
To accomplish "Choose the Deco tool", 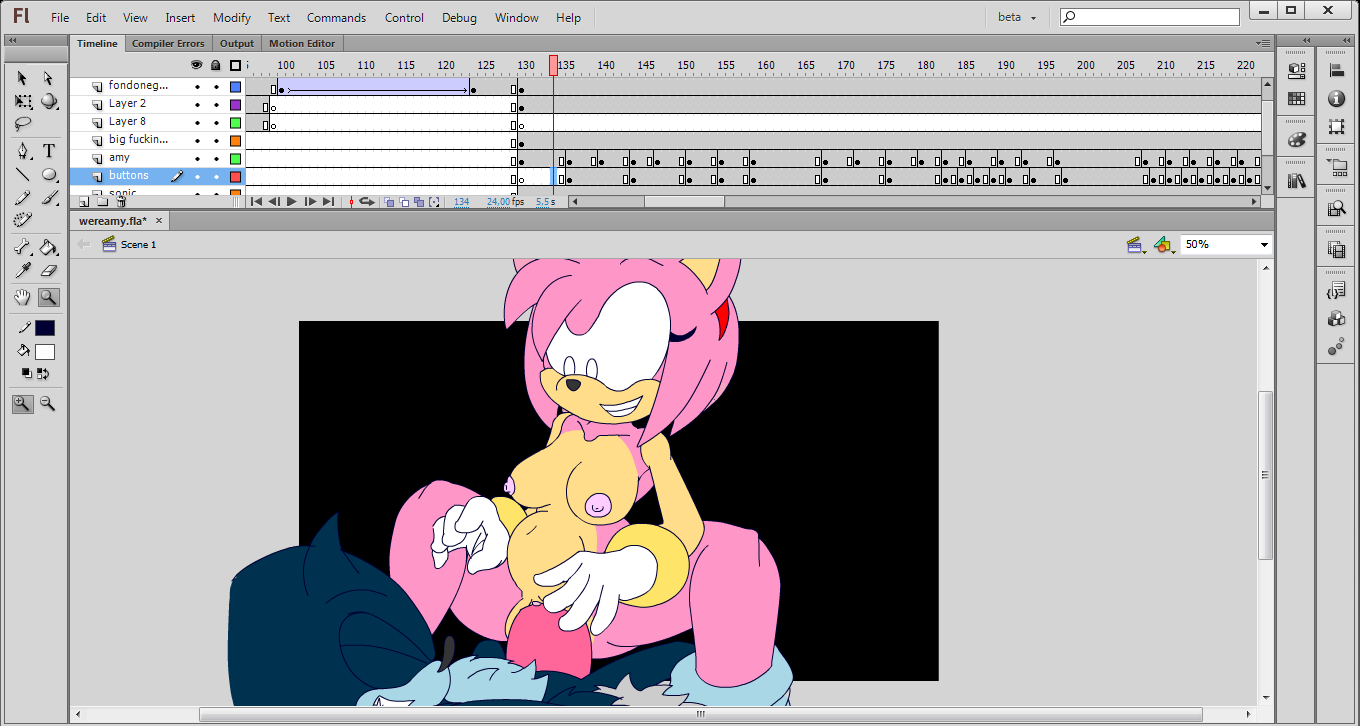I will 22,220.
